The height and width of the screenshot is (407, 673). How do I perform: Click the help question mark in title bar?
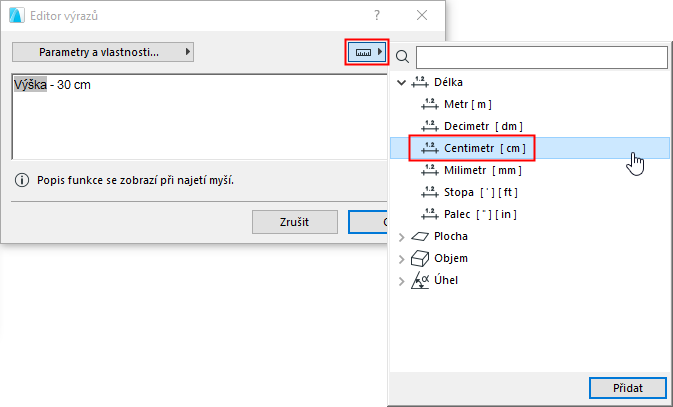pos(377,15)
